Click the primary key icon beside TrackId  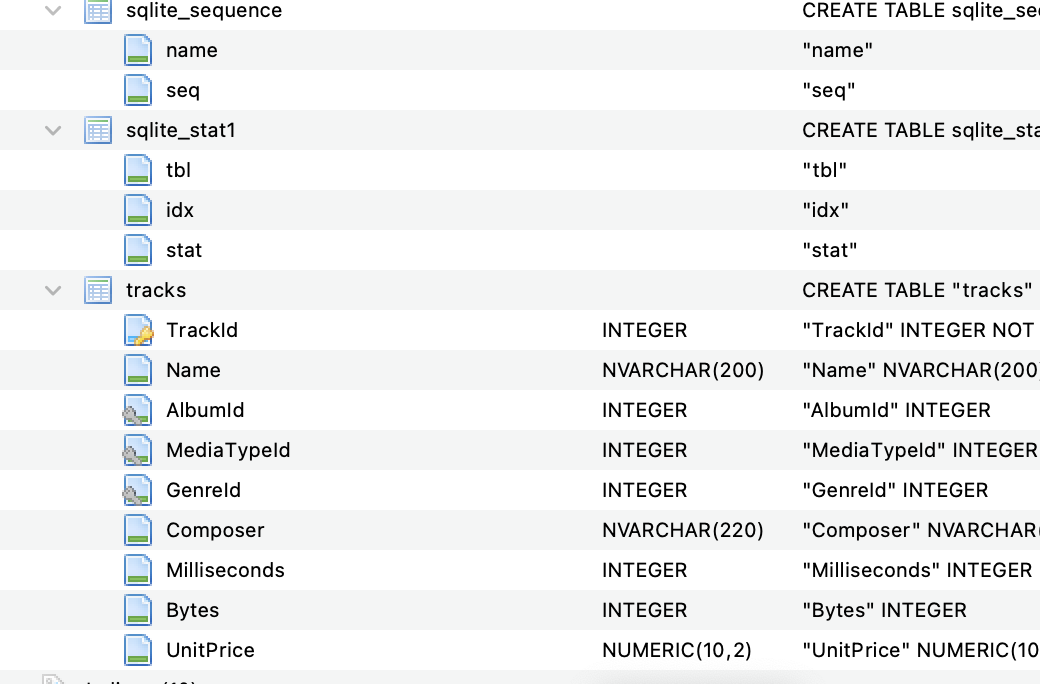(137, 330)
